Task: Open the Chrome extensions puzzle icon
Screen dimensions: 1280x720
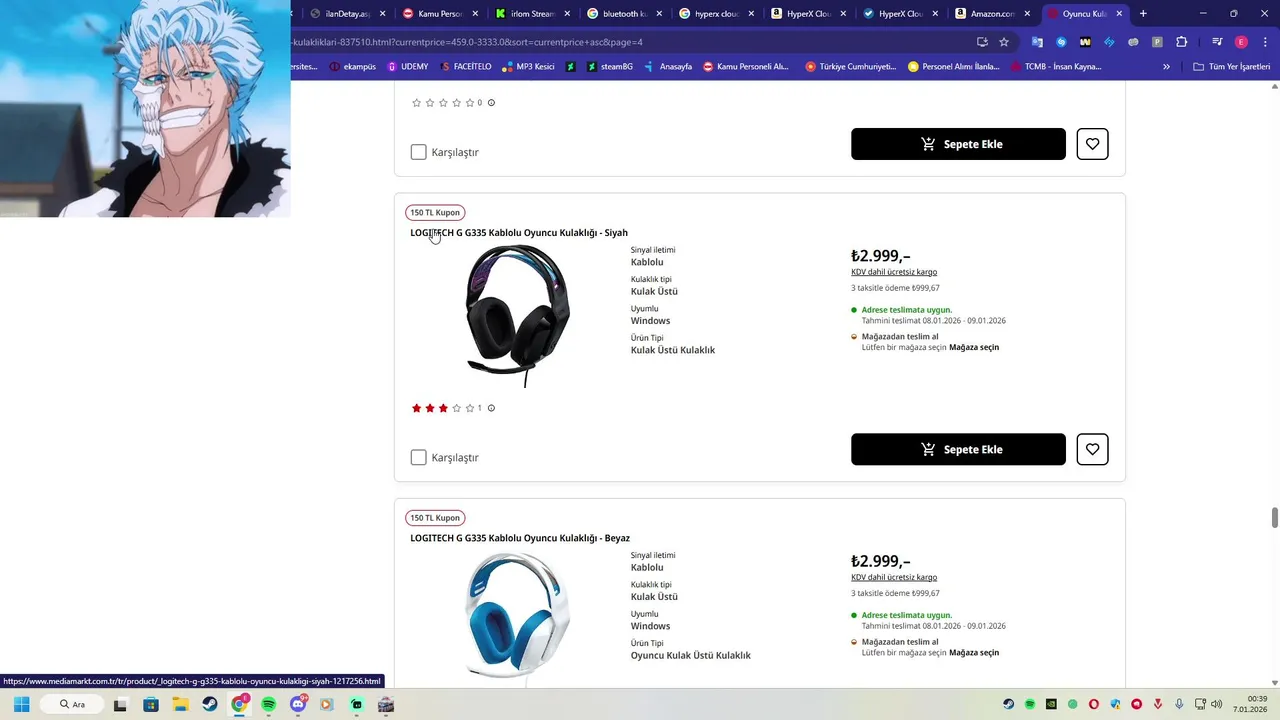Action: [x=1181, y=42]
